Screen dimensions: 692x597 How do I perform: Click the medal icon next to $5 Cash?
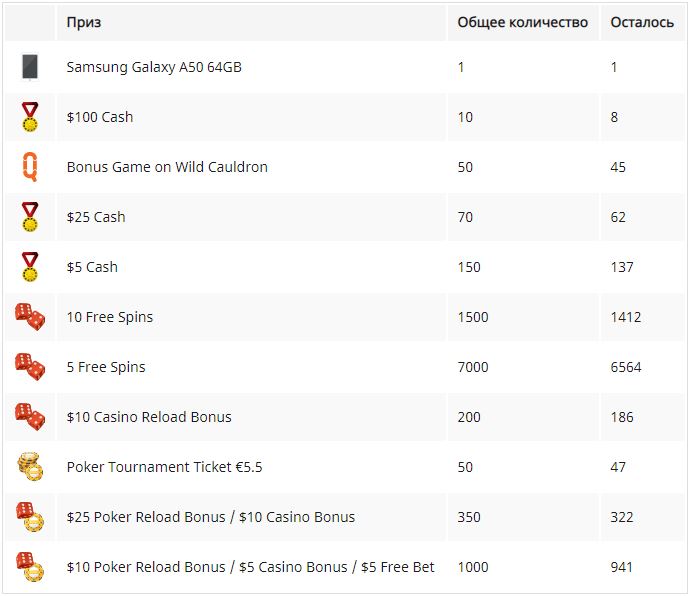(30, 267)
